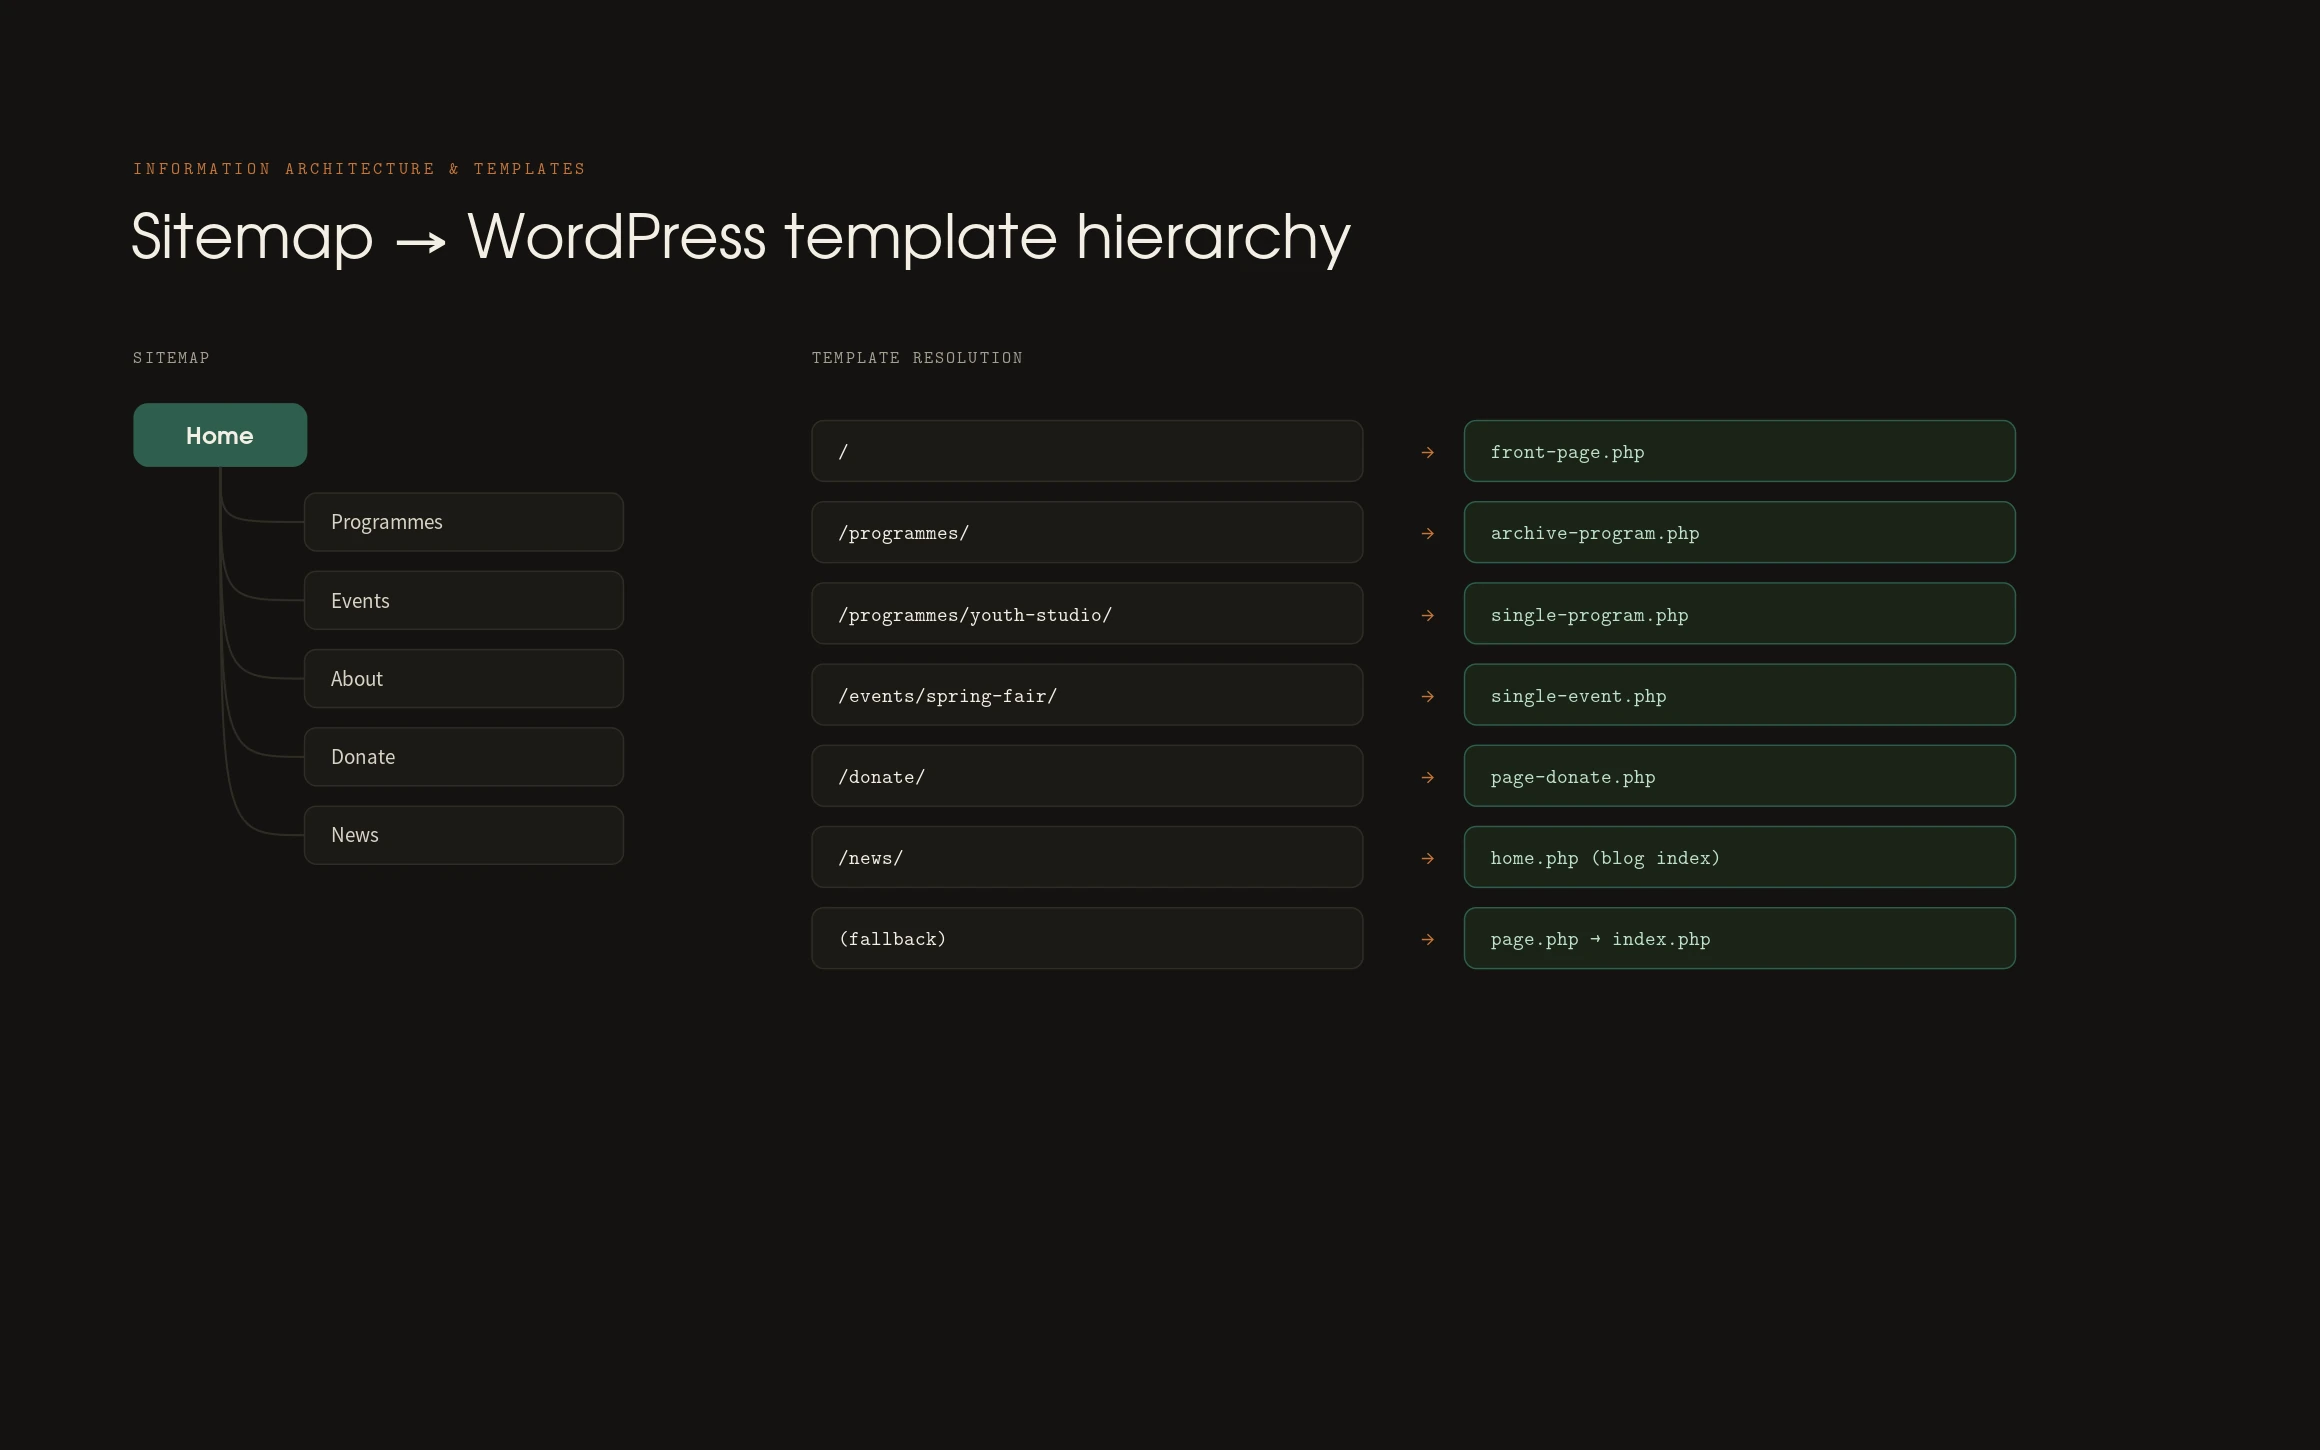Viewport: 2320px width, 1450px height.
Task: Click the "Information Architecture & Templates" eyebrow
Action: (x=359, y=169)
